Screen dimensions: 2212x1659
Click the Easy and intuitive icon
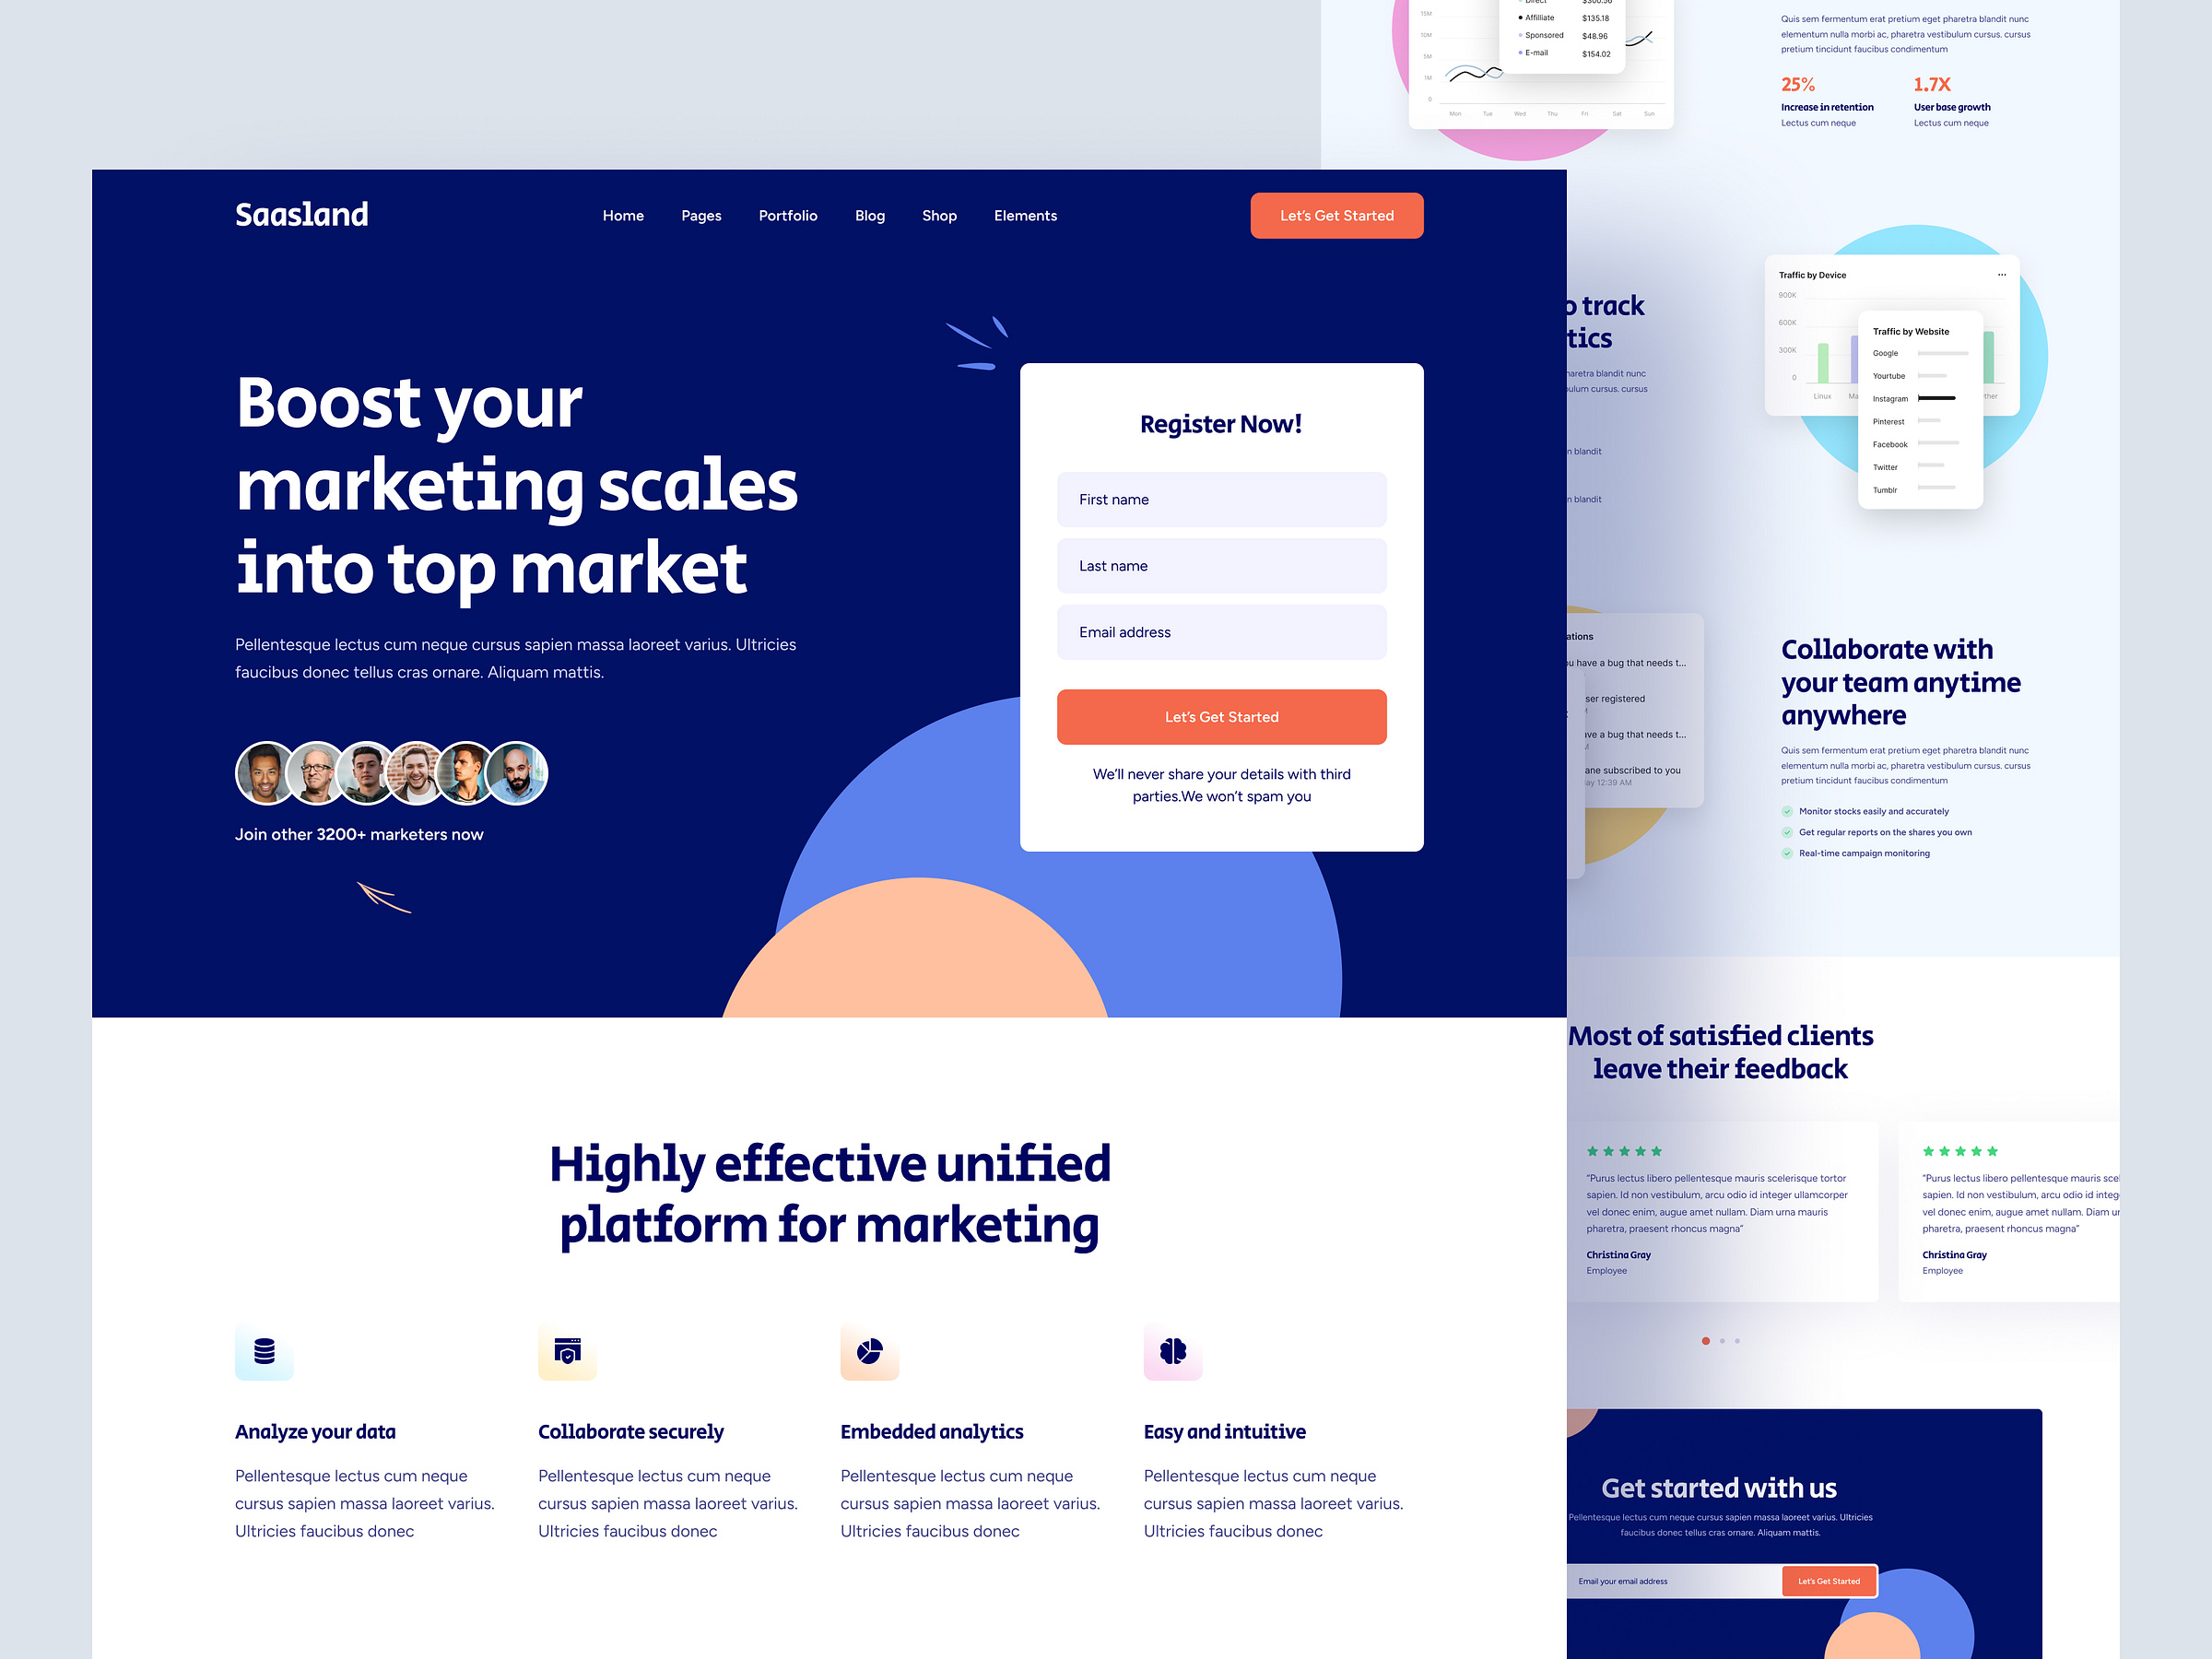[x=1172, y=1350]
